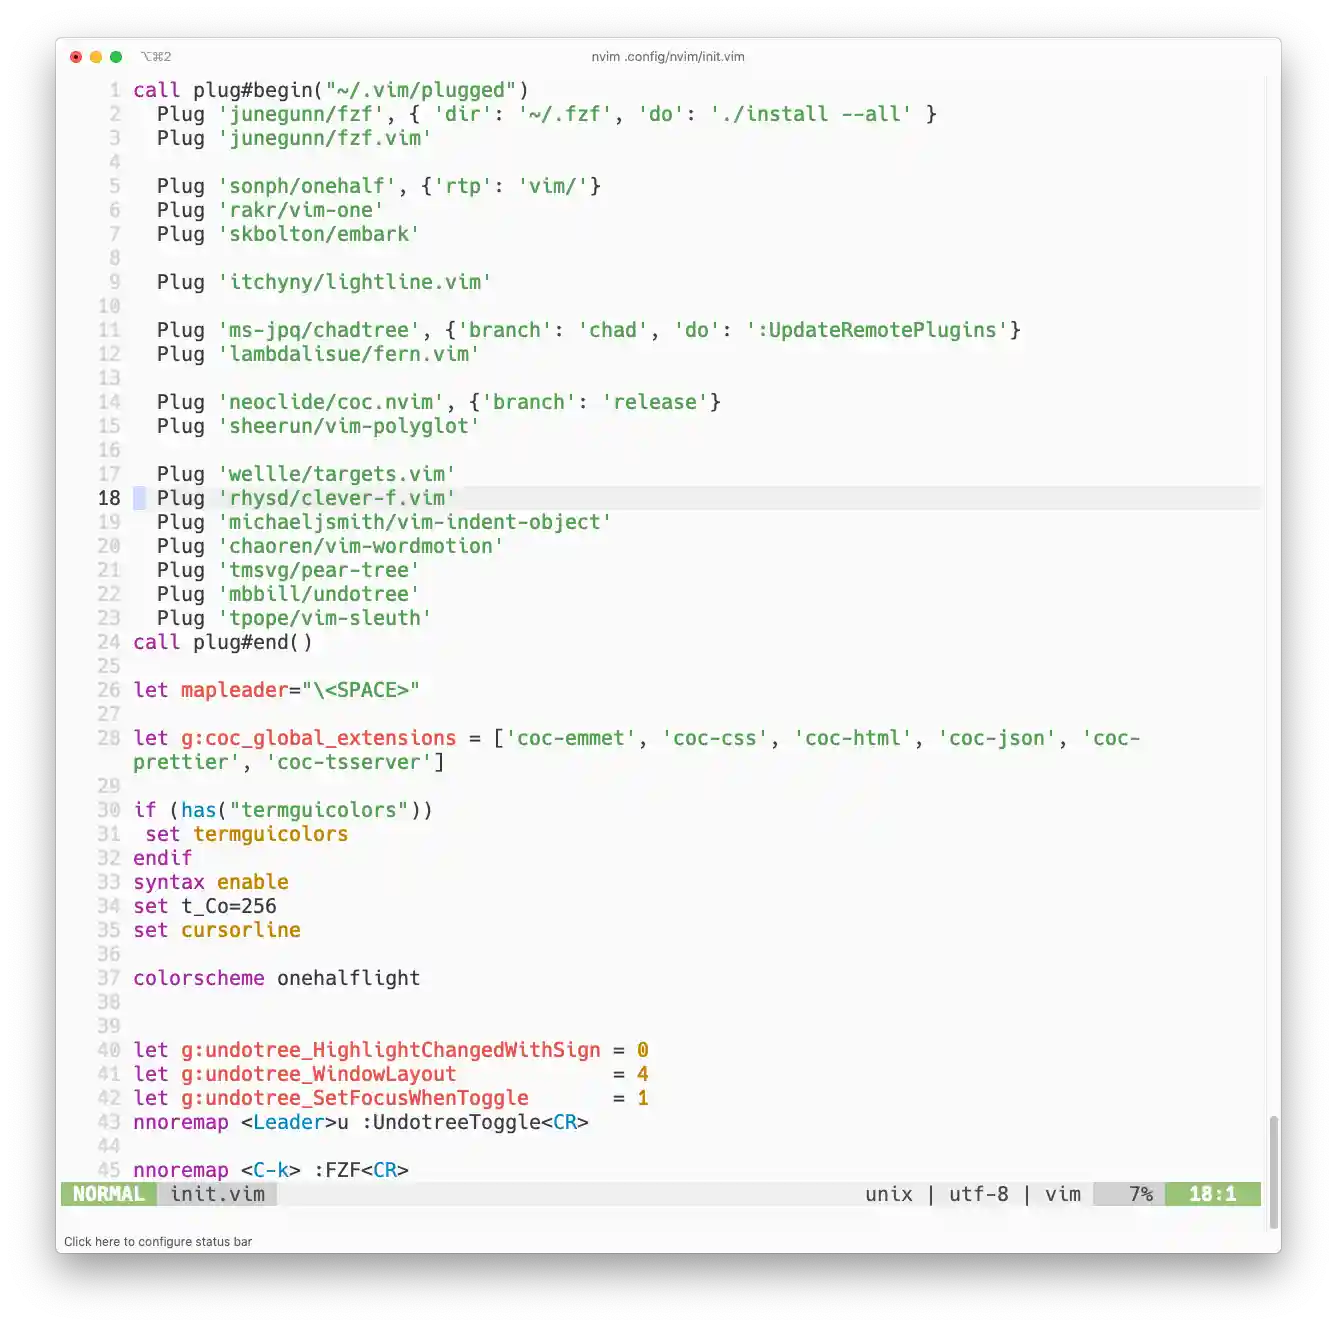Image resolution: width=1337 pixels, height=1327 pixels.
Task: Minimize the terminal window with the yellow button
Action: 96,57
